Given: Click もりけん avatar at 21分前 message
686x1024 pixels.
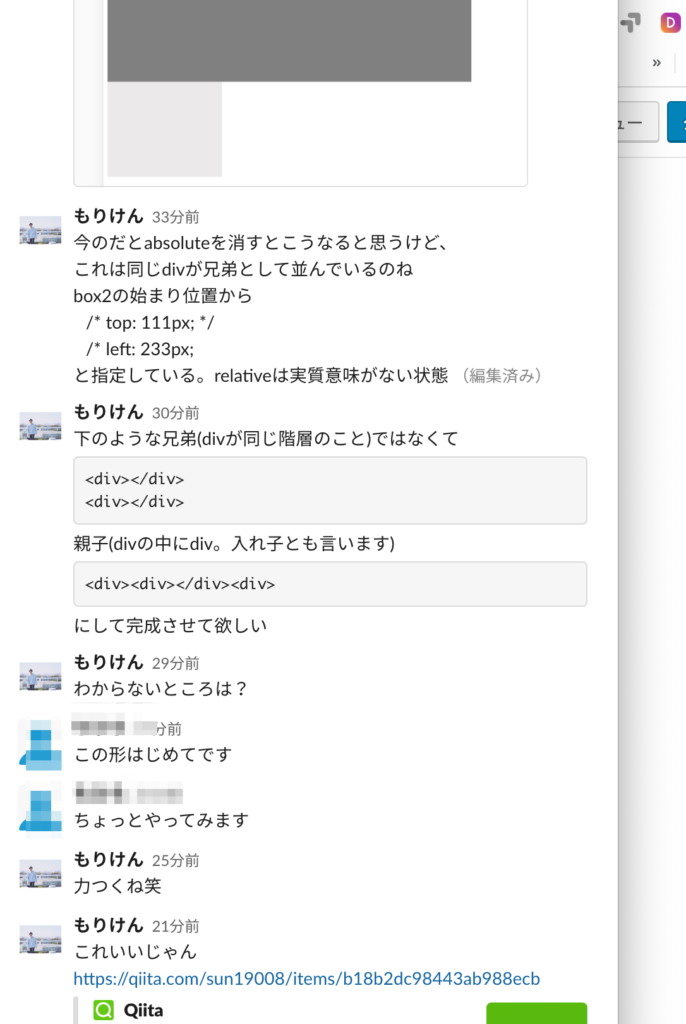Looking at the screenshot, I should tap(41, 940).
